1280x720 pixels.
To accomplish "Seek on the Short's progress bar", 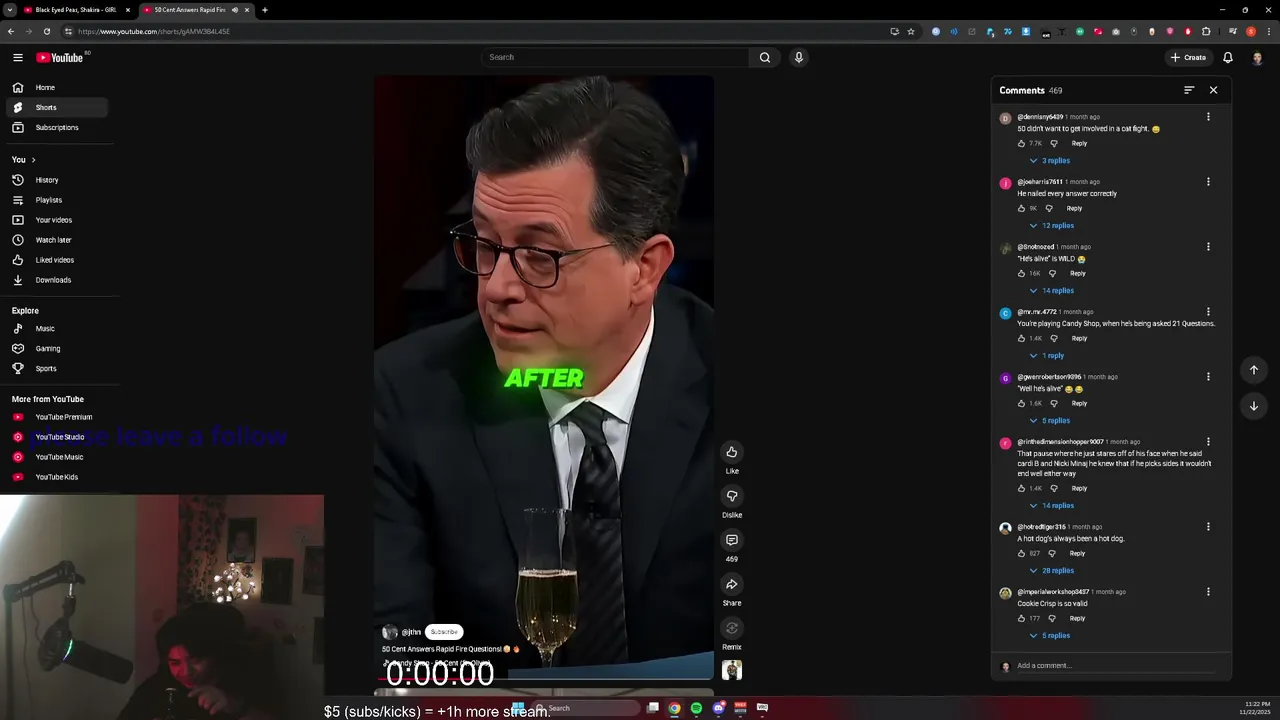I will coord(544,677).
